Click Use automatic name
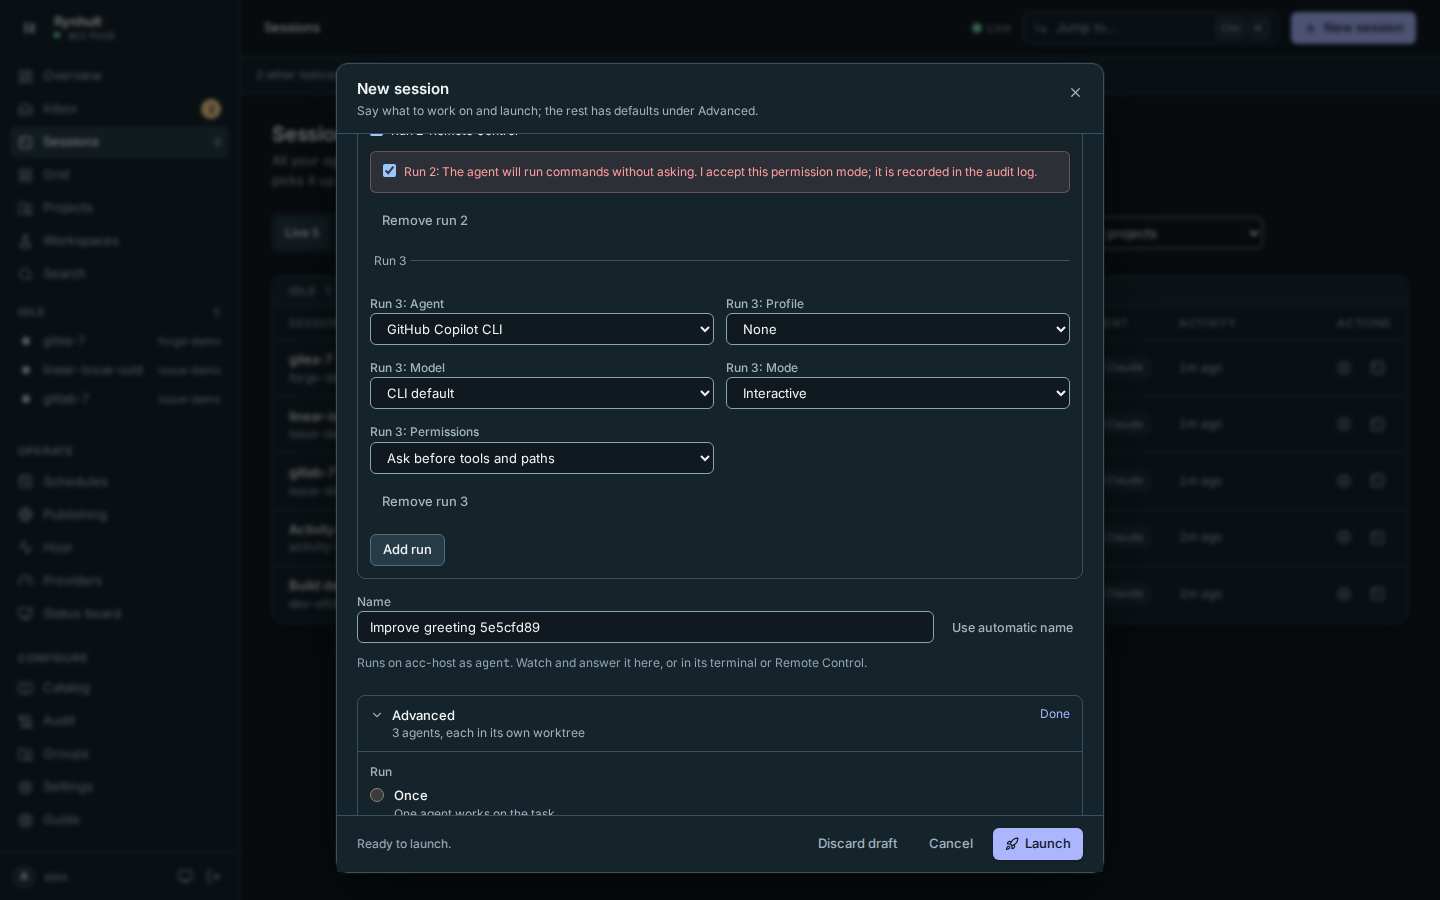 click(1012, 628)
